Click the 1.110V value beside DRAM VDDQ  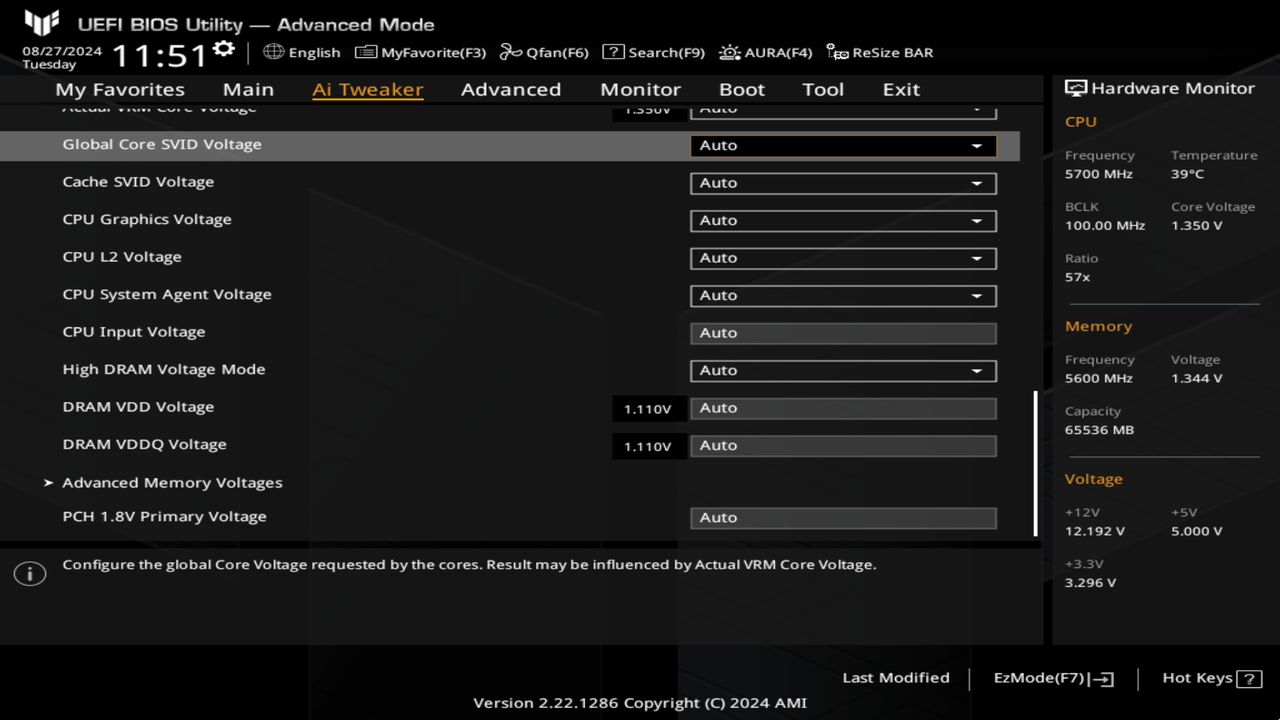point(648,446)
